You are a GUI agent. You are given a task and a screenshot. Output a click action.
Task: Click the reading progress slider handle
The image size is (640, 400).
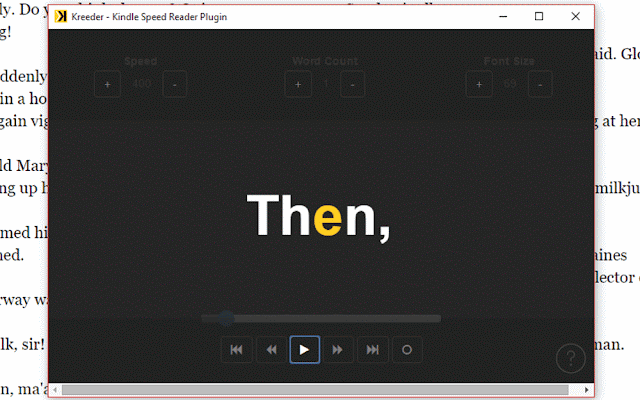tap(226, 318)
